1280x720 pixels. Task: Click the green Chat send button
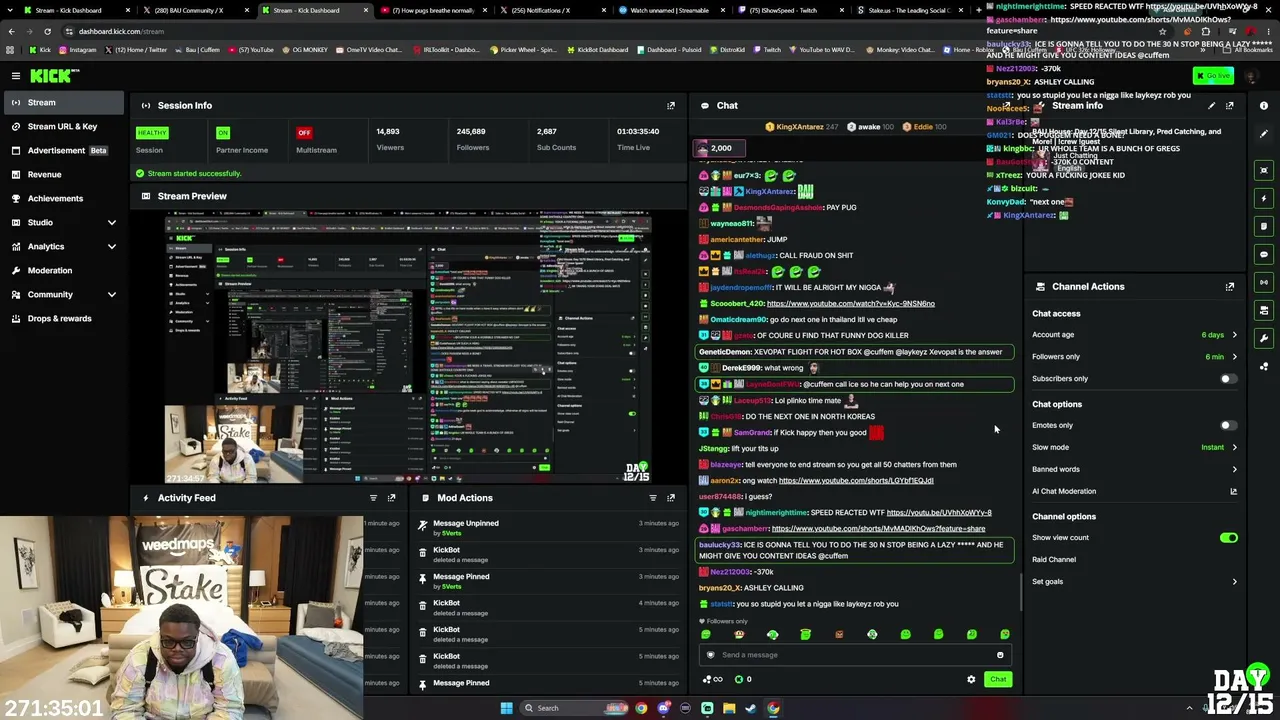(x=998, y=680)
